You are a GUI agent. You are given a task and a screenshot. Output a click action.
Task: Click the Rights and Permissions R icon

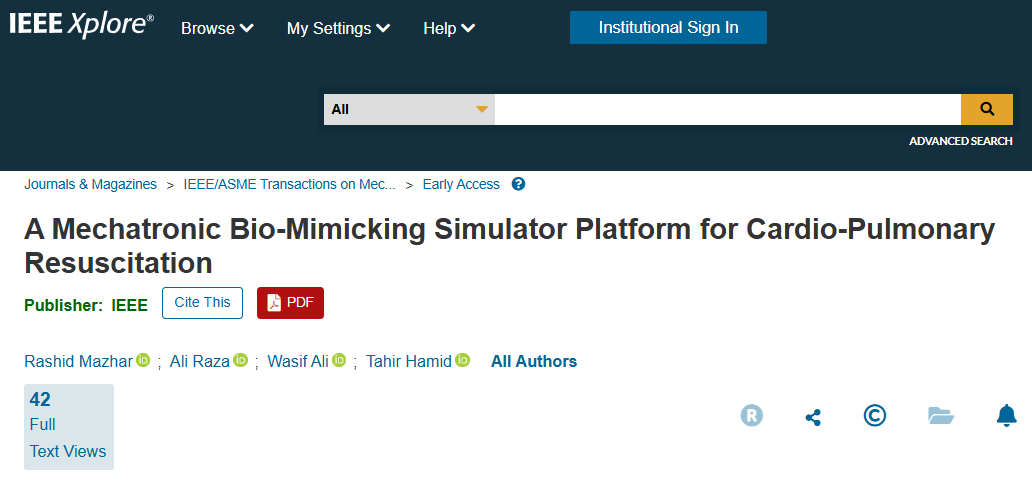click(751, 415)
